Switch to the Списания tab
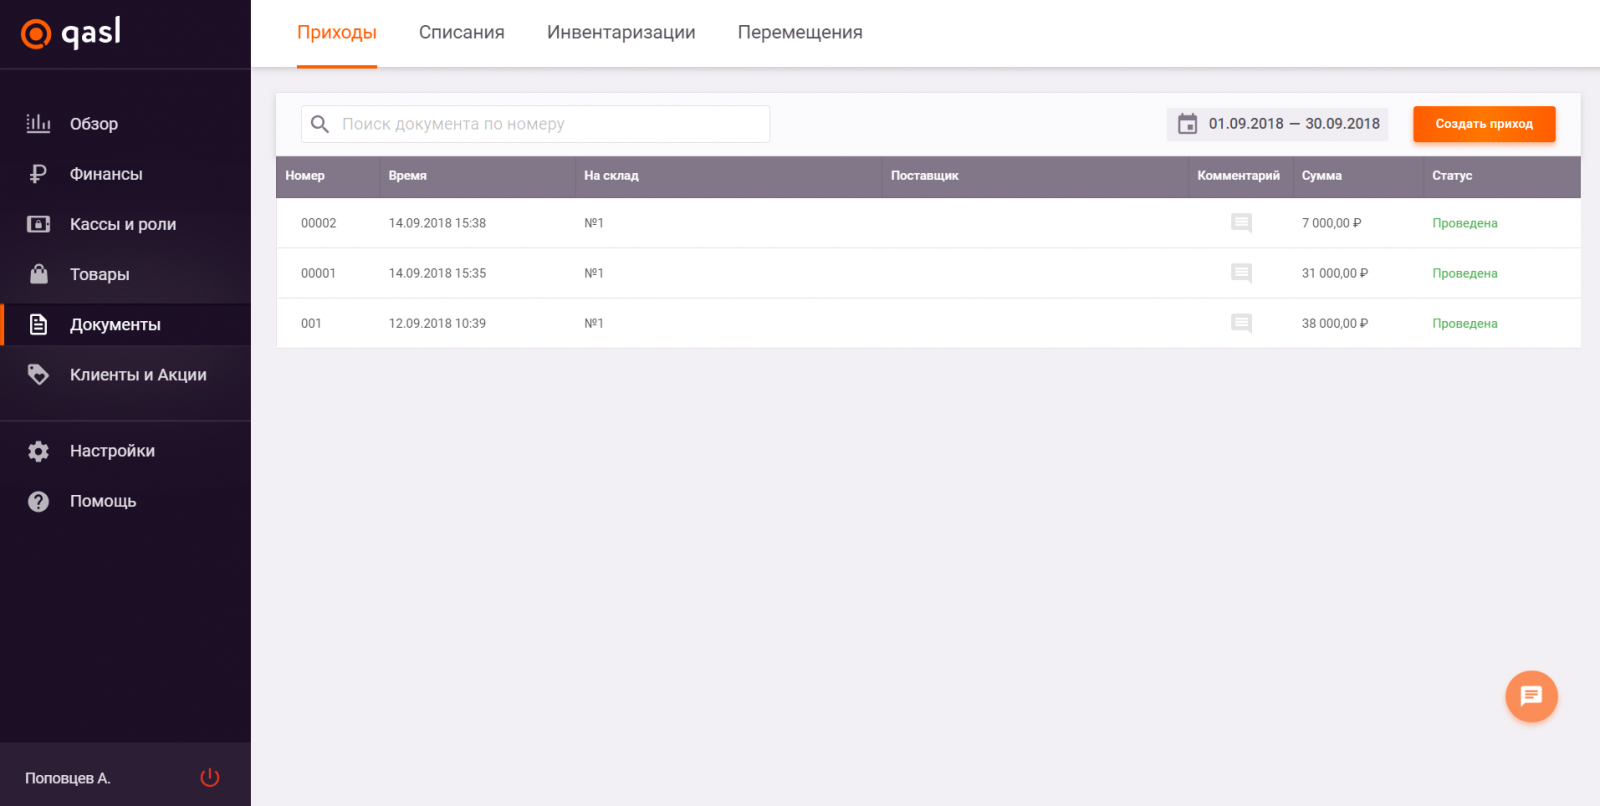1600x806 pixels. click(461, 33)
